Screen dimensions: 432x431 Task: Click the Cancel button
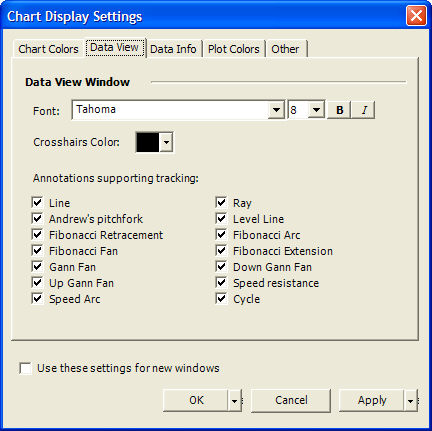coord(291,400)
